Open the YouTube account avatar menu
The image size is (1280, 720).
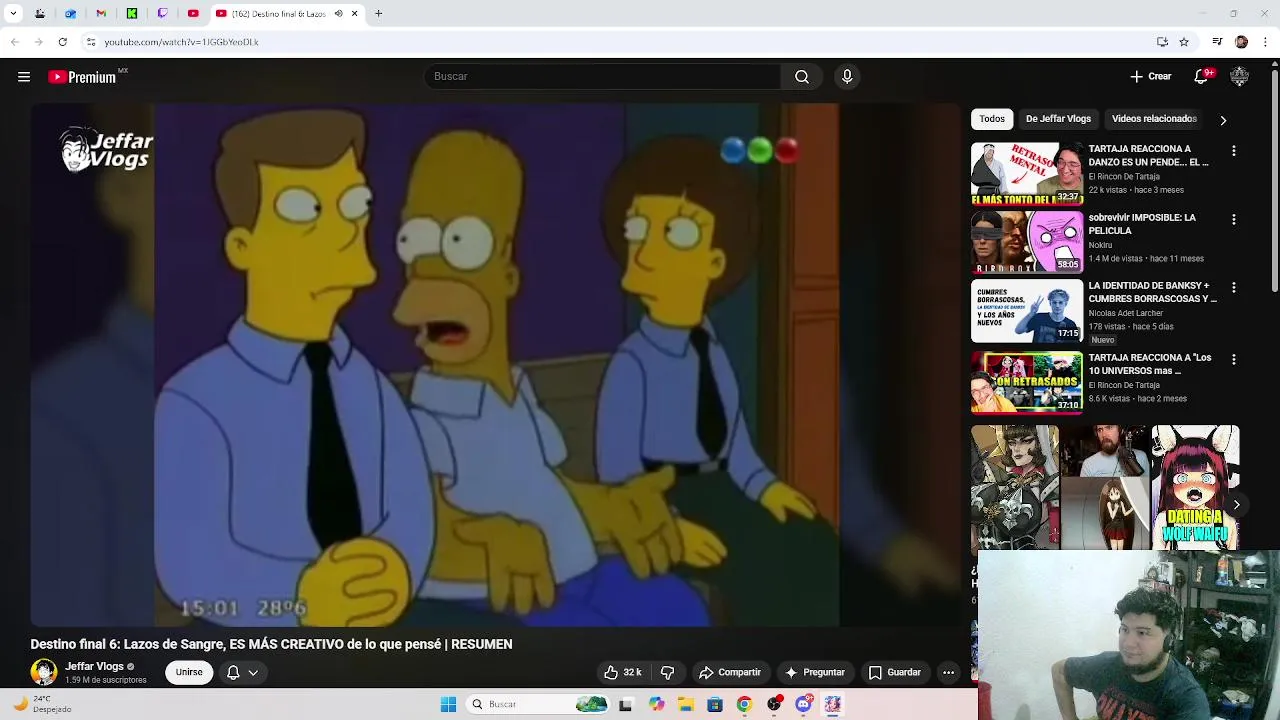coord(1239,77)
